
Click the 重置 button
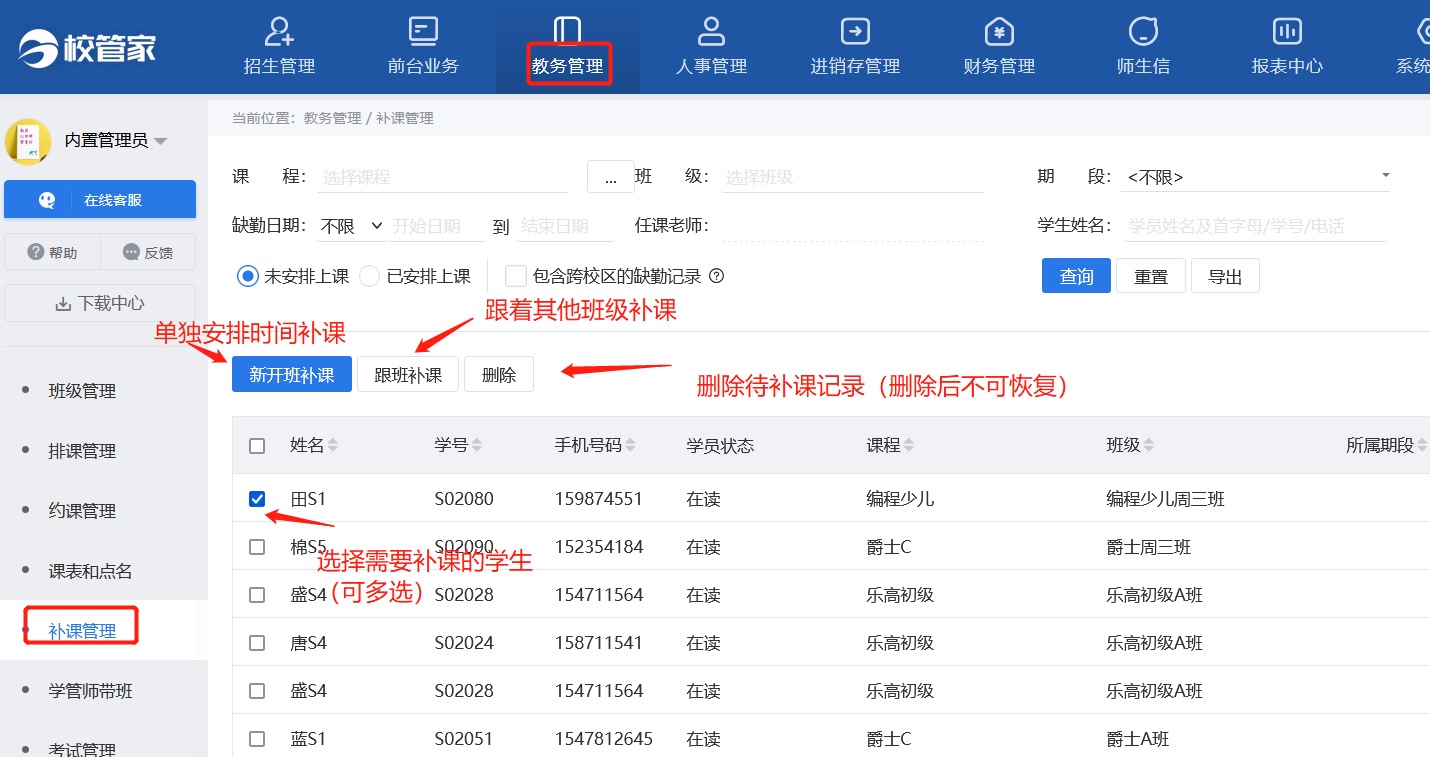1151,276
